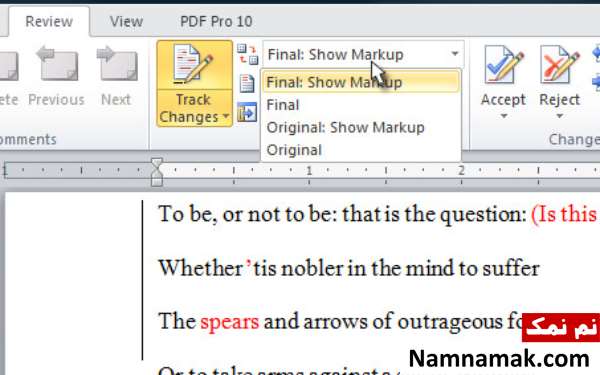Reject the tracked change
This screenshot has height=375, width=600.
[x=559, y=75]
